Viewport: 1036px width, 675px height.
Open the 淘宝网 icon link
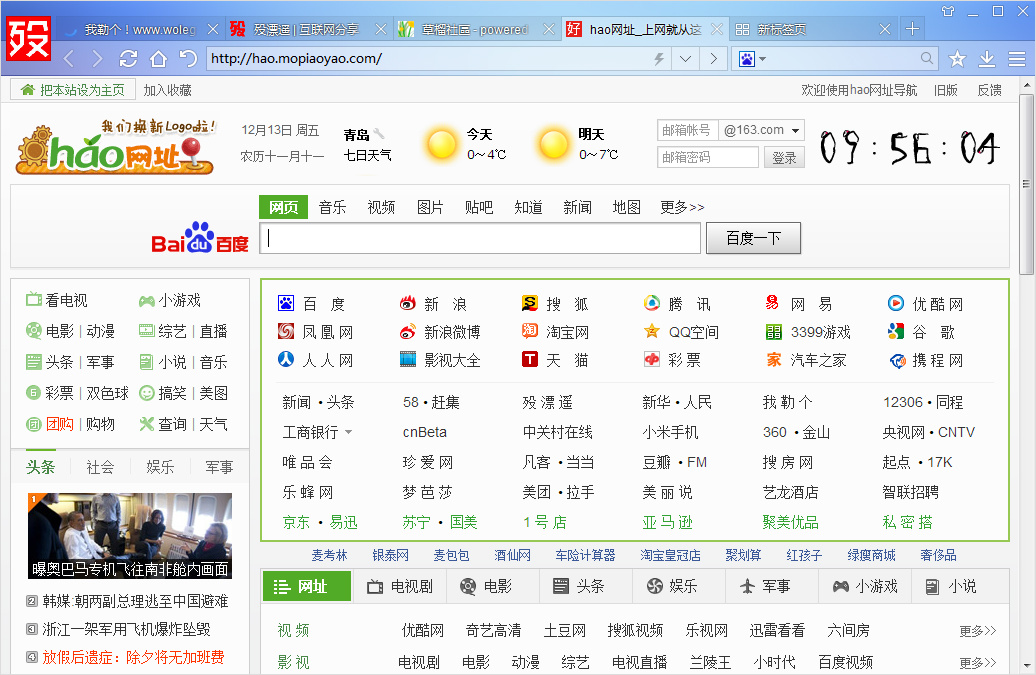pyautogui.click(x=529, y=331)
